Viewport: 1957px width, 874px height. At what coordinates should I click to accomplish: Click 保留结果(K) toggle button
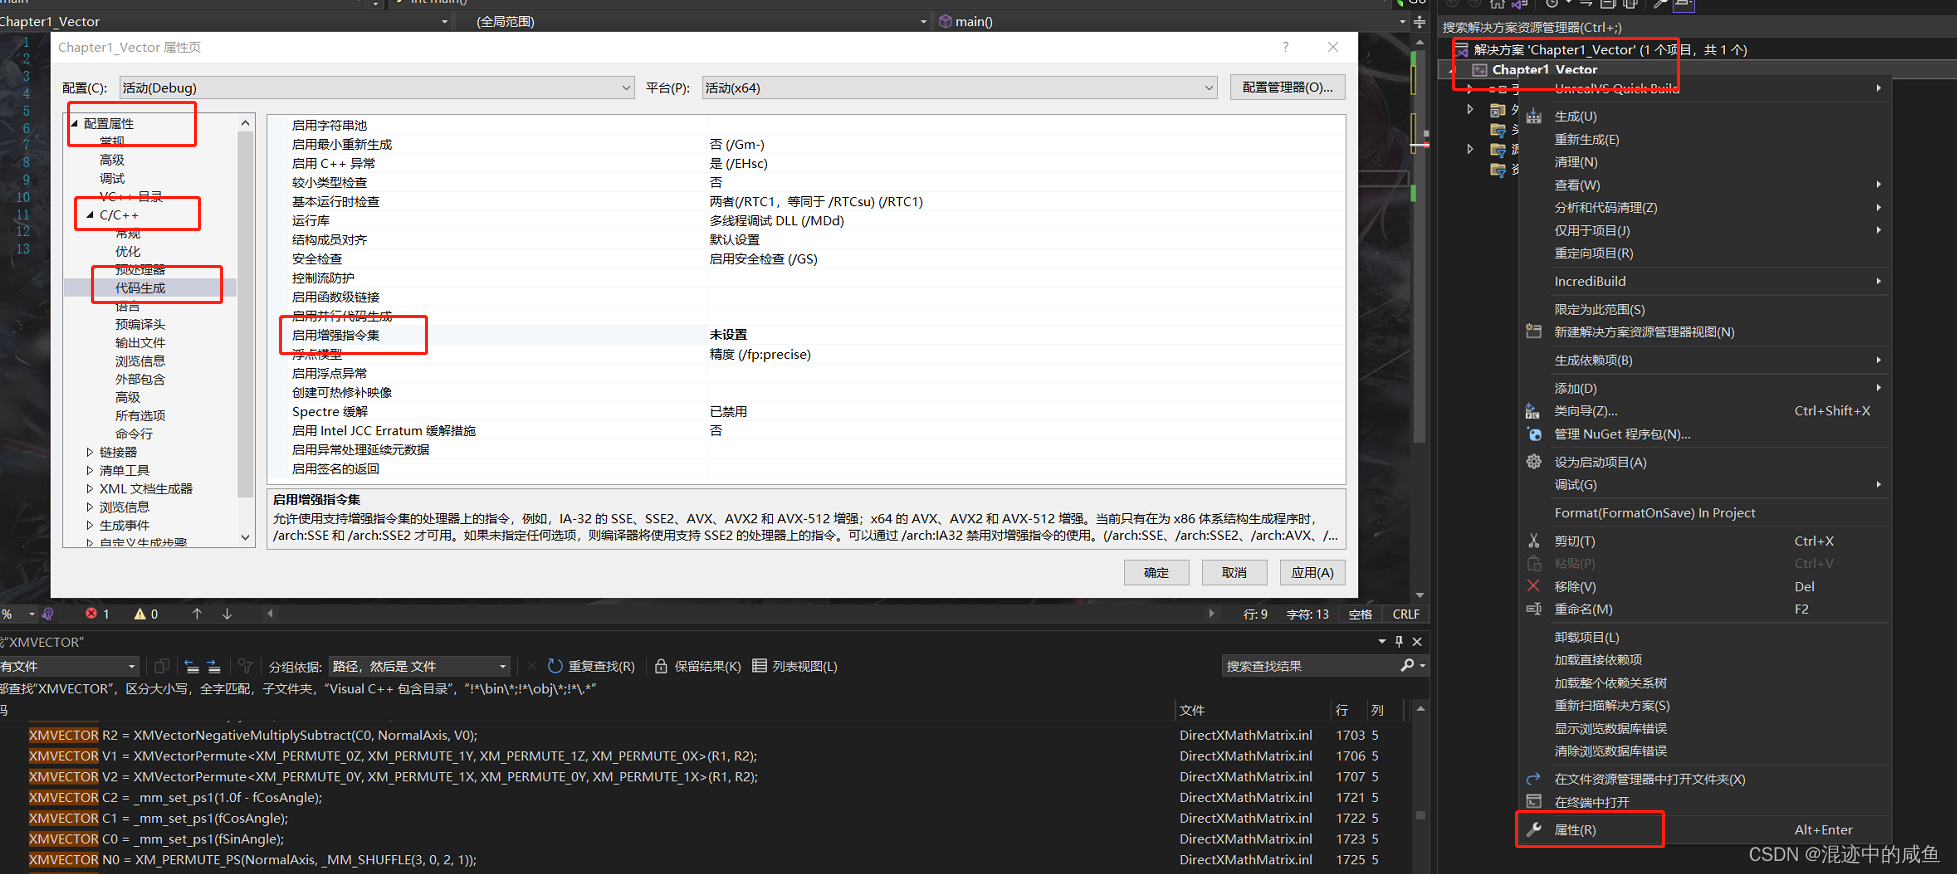[x=698, y=666]
